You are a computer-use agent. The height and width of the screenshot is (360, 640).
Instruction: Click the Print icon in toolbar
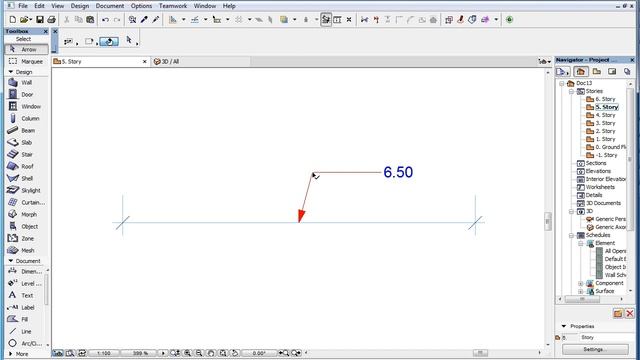coord(51,20)
